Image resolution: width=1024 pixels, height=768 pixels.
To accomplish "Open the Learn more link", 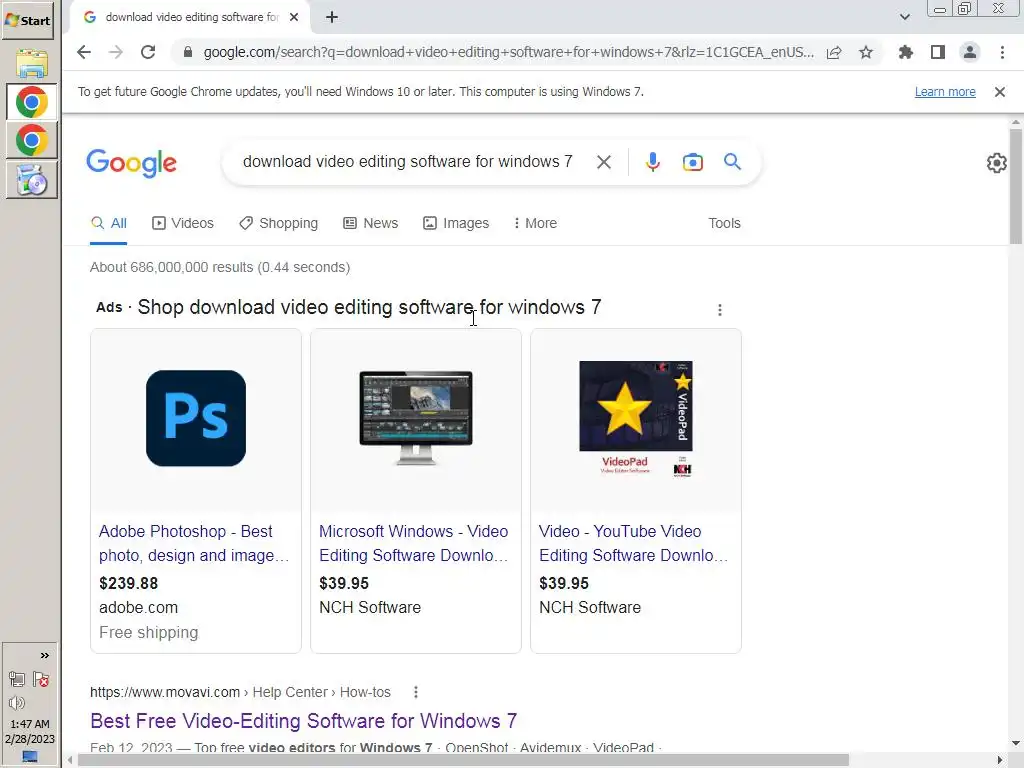I will (945, 92).
